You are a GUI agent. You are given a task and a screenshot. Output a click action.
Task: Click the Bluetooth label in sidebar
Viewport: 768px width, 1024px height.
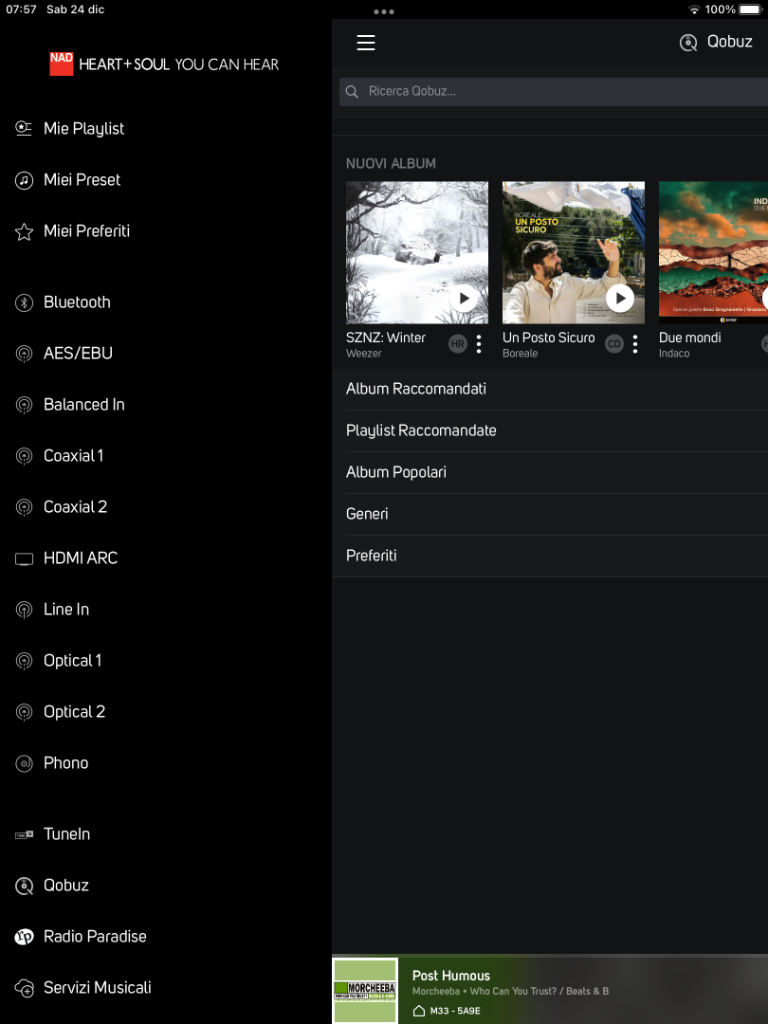coord(77,302)
